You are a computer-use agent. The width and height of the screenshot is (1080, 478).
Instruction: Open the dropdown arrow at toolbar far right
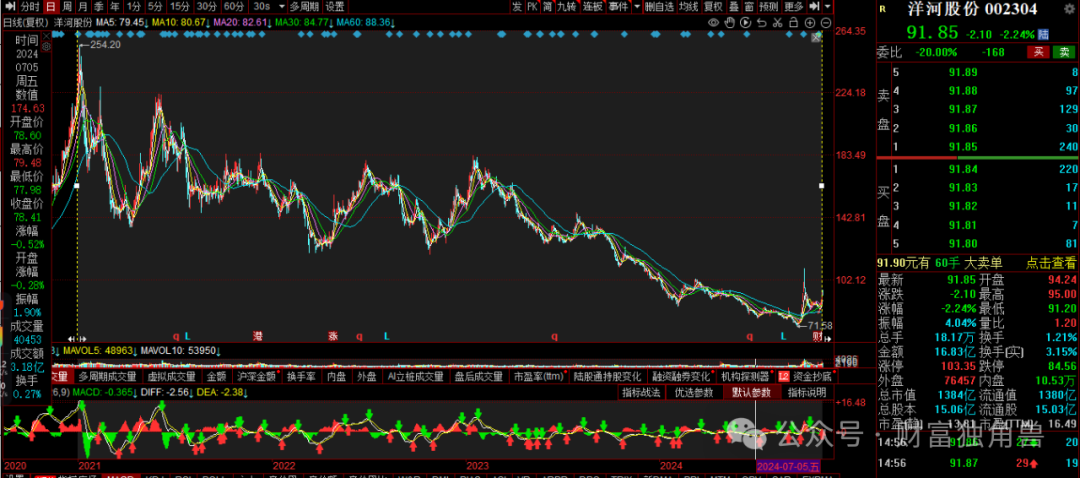pos(828,6)
